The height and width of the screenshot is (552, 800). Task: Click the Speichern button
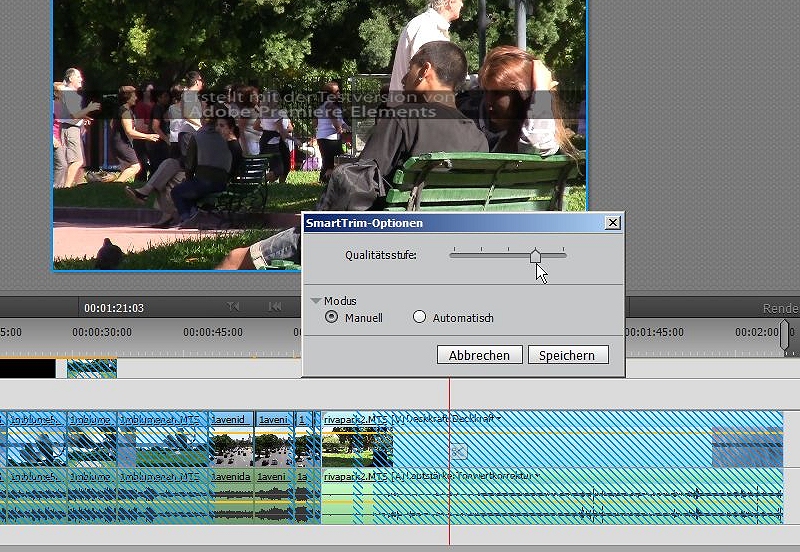tap(568, 355)
